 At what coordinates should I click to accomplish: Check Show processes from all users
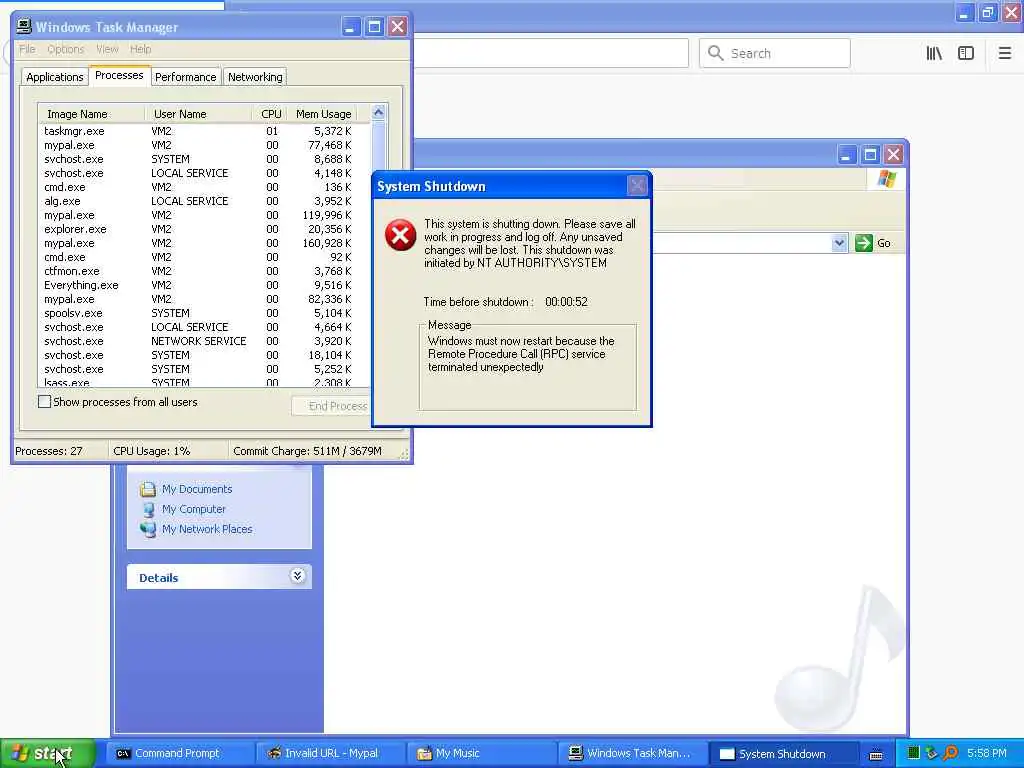pos(44,402)
